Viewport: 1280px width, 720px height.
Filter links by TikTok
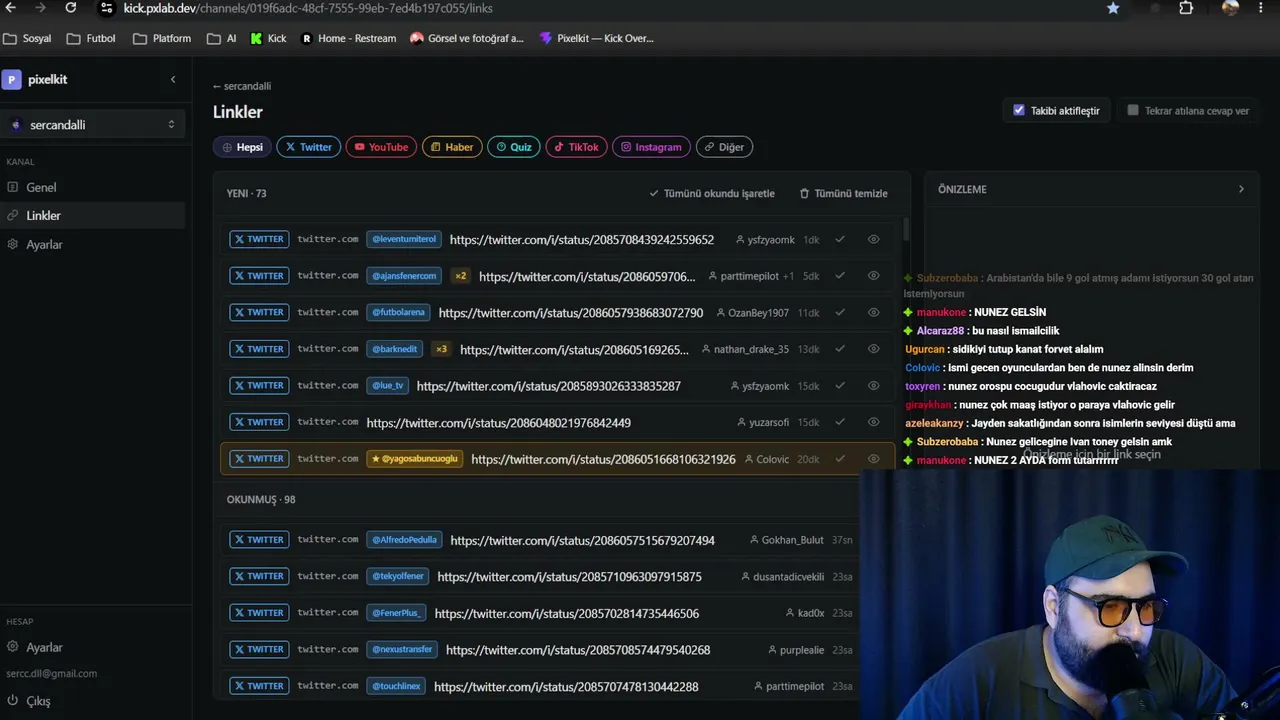[x=576, y=147]
